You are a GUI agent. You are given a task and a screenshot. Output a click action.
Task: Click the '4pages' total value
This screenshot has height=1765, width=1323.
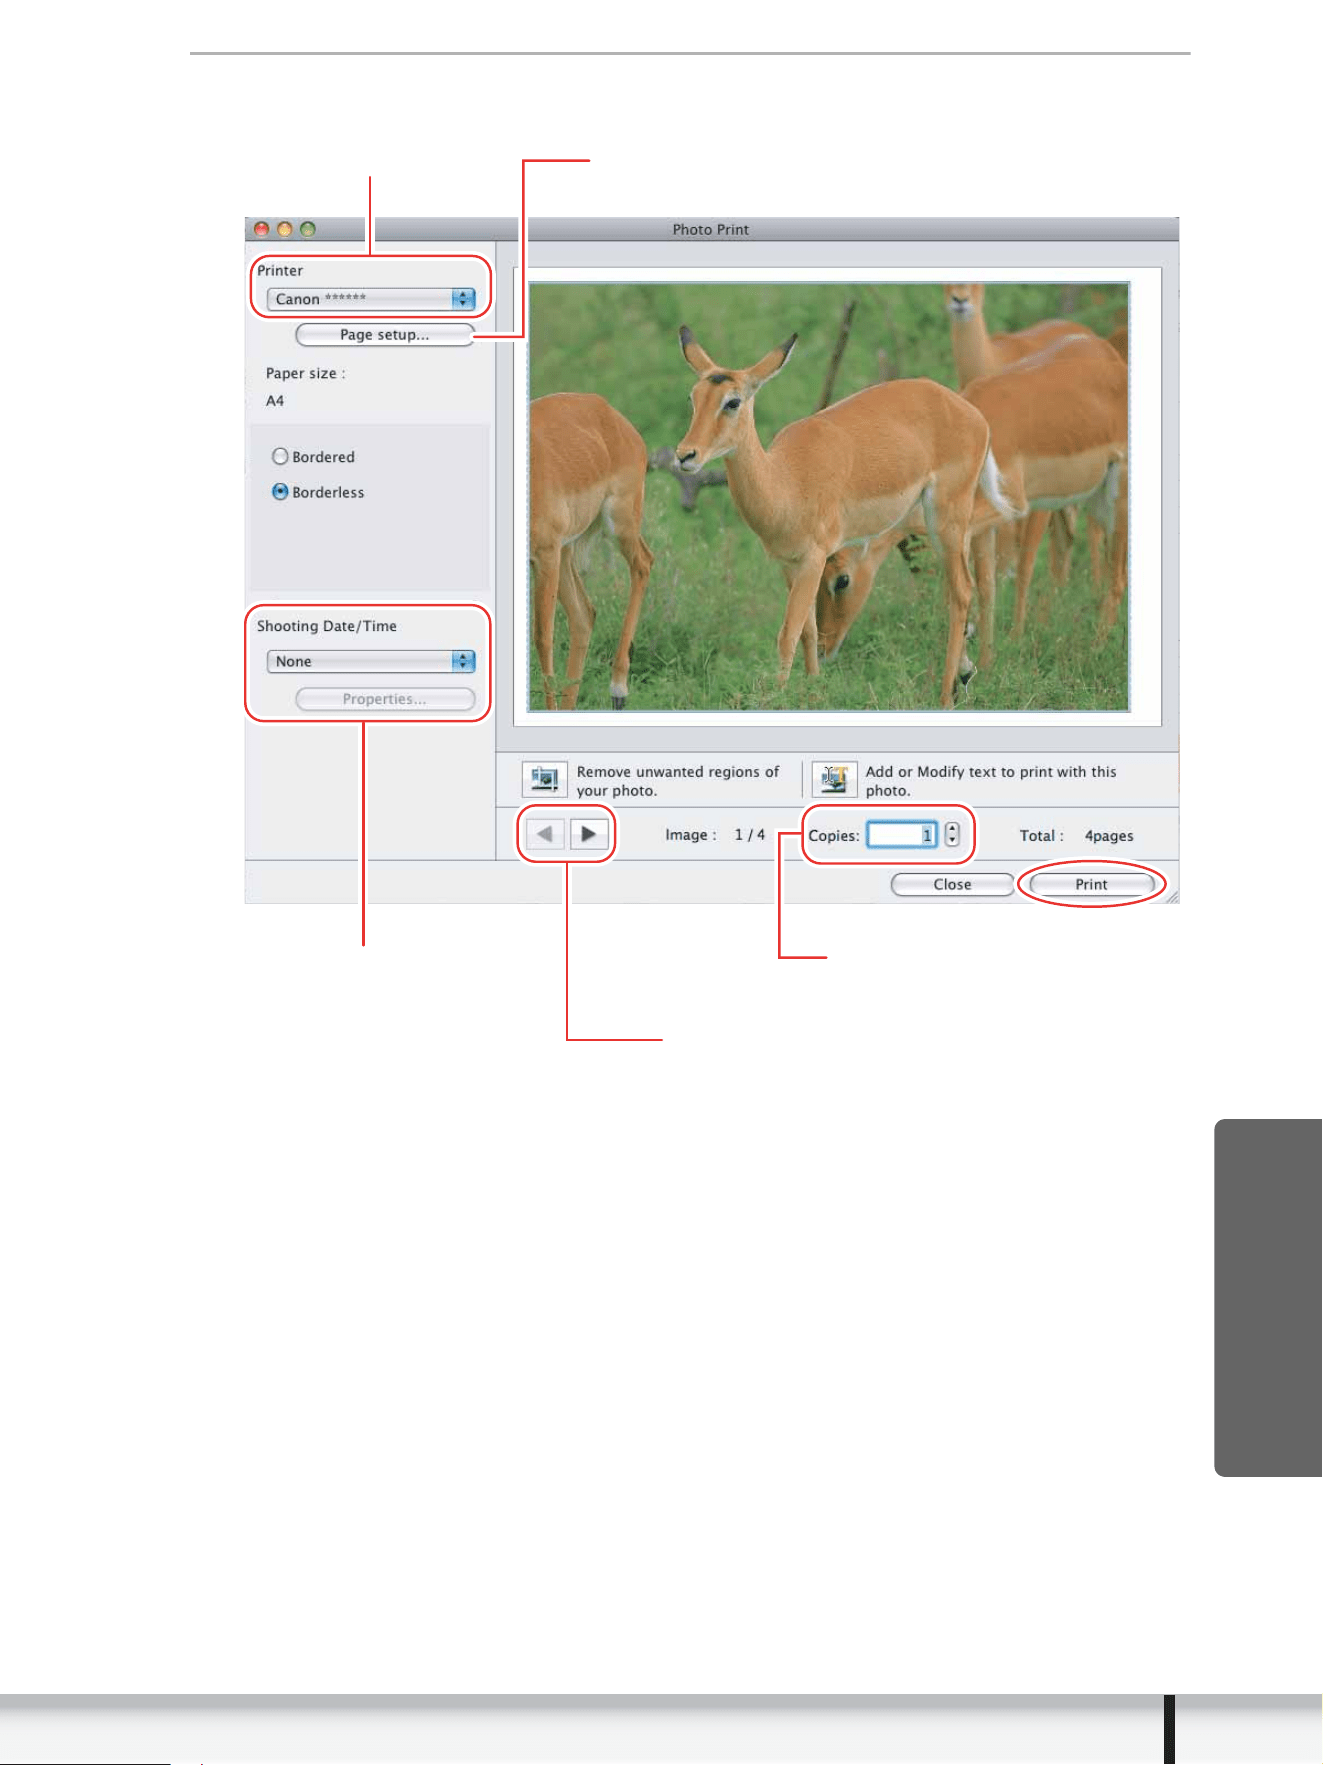(x=1109, y=836)
